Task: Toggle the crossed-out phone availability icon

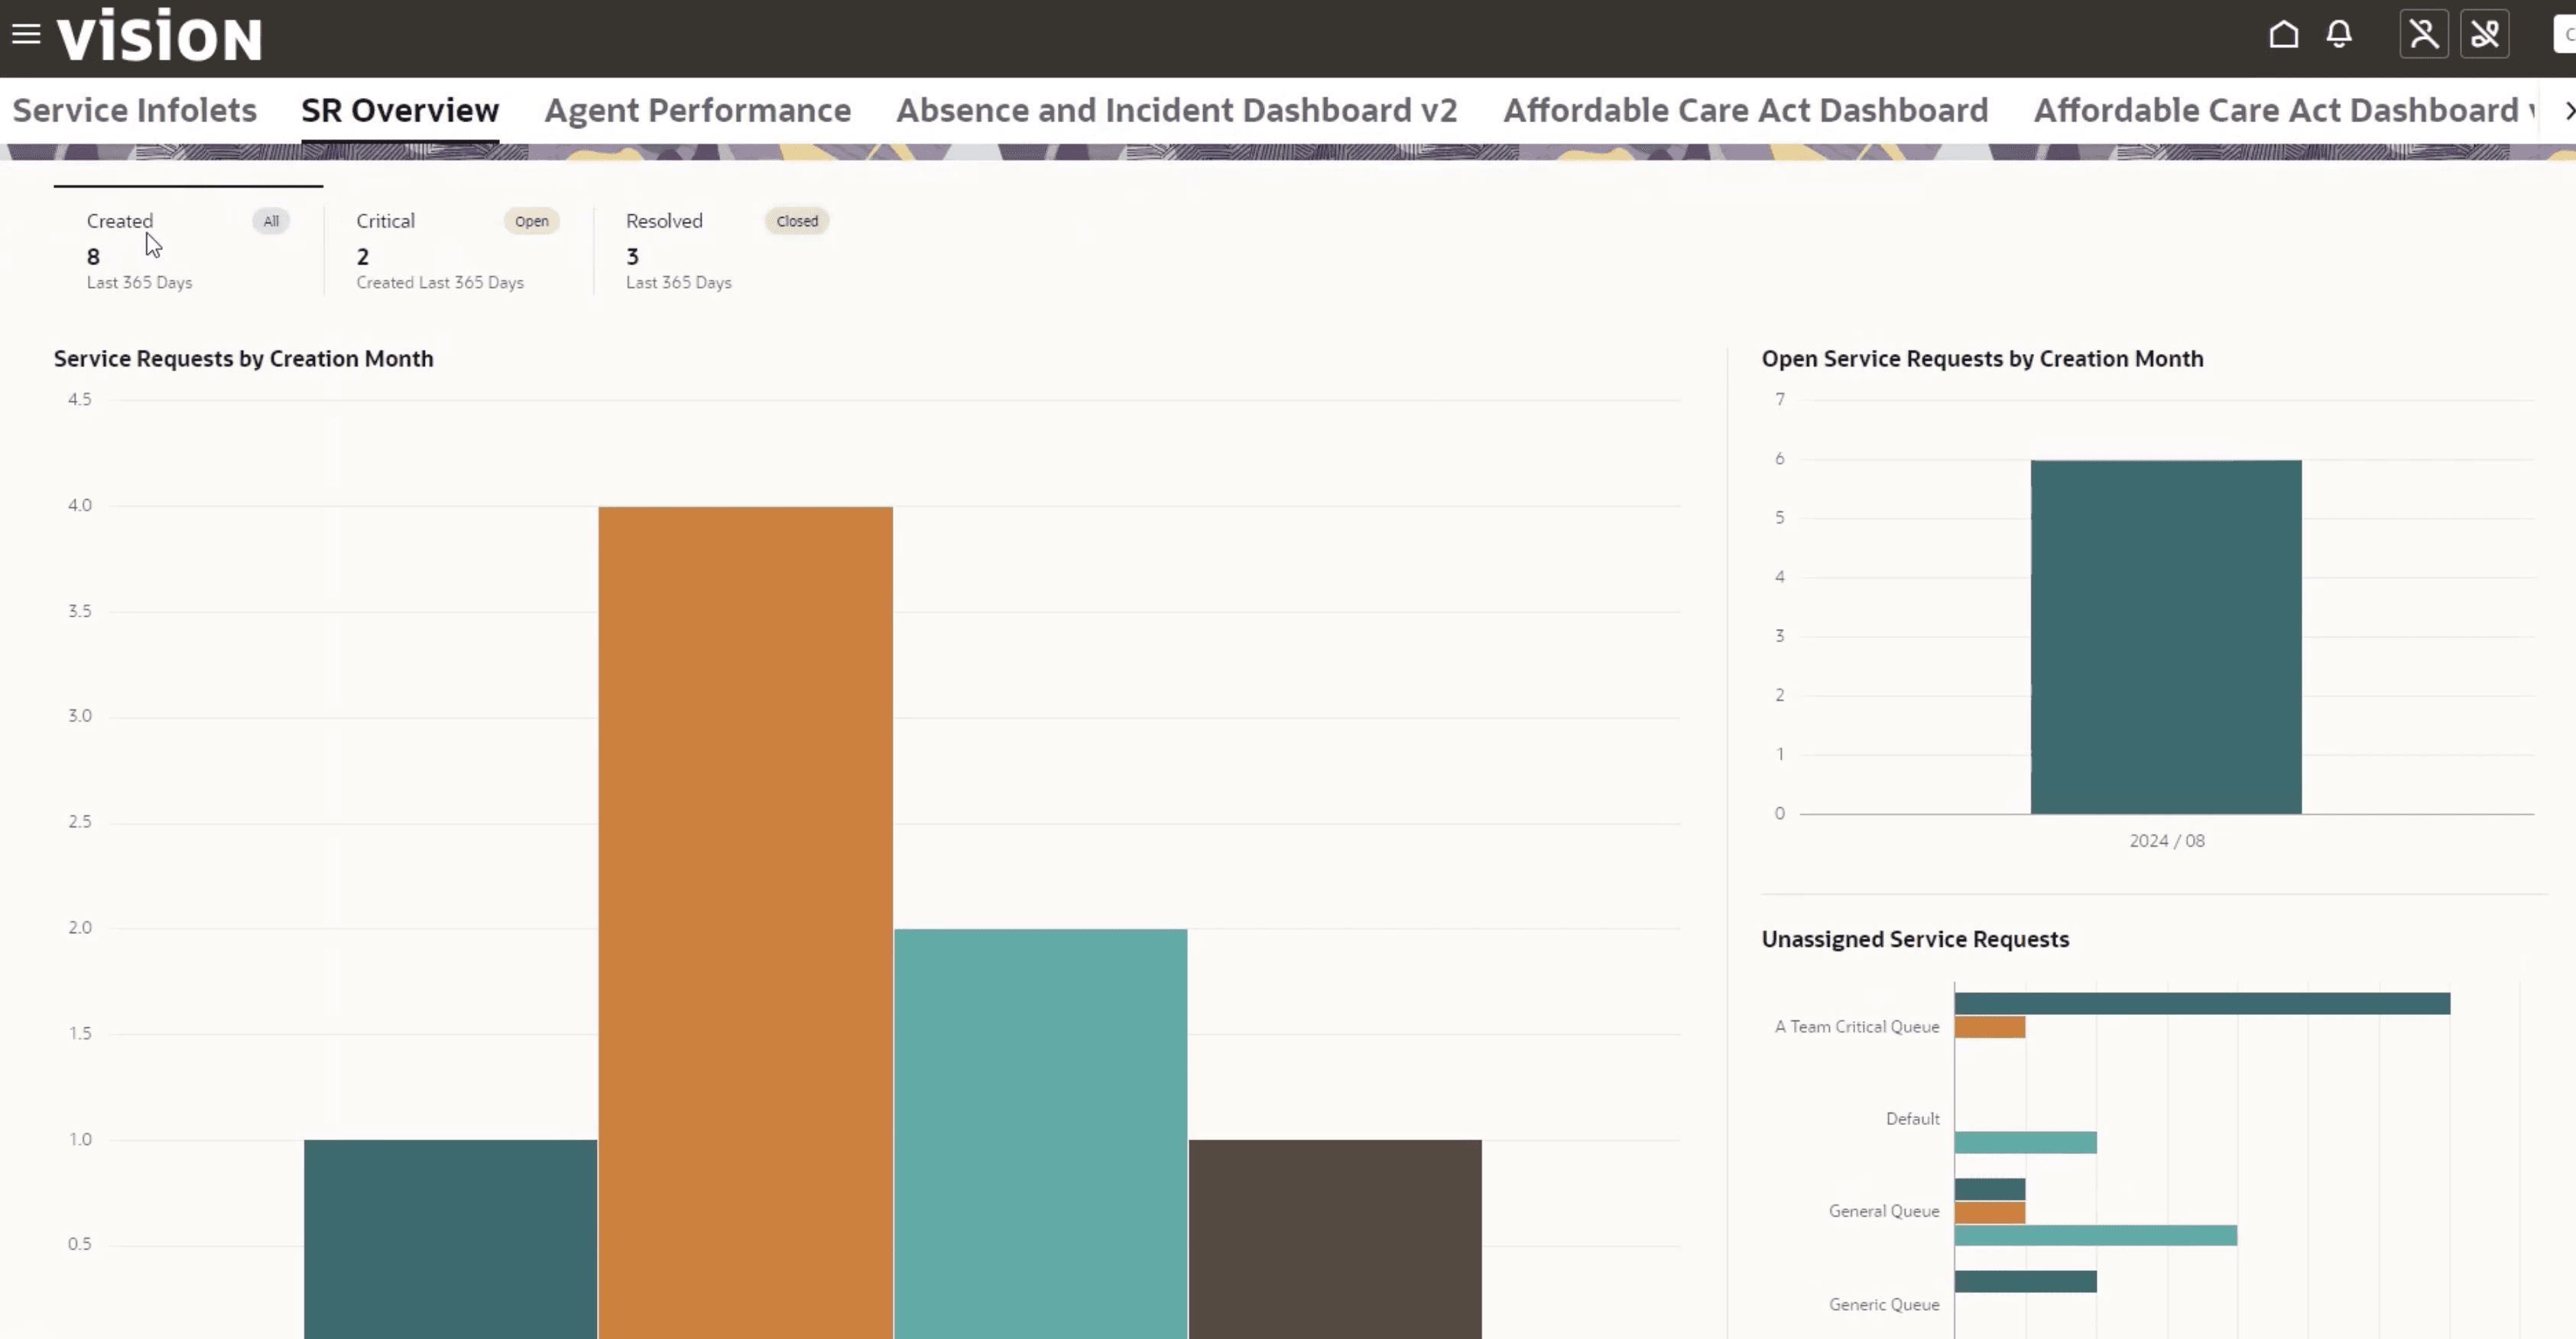Action: 2484,35
